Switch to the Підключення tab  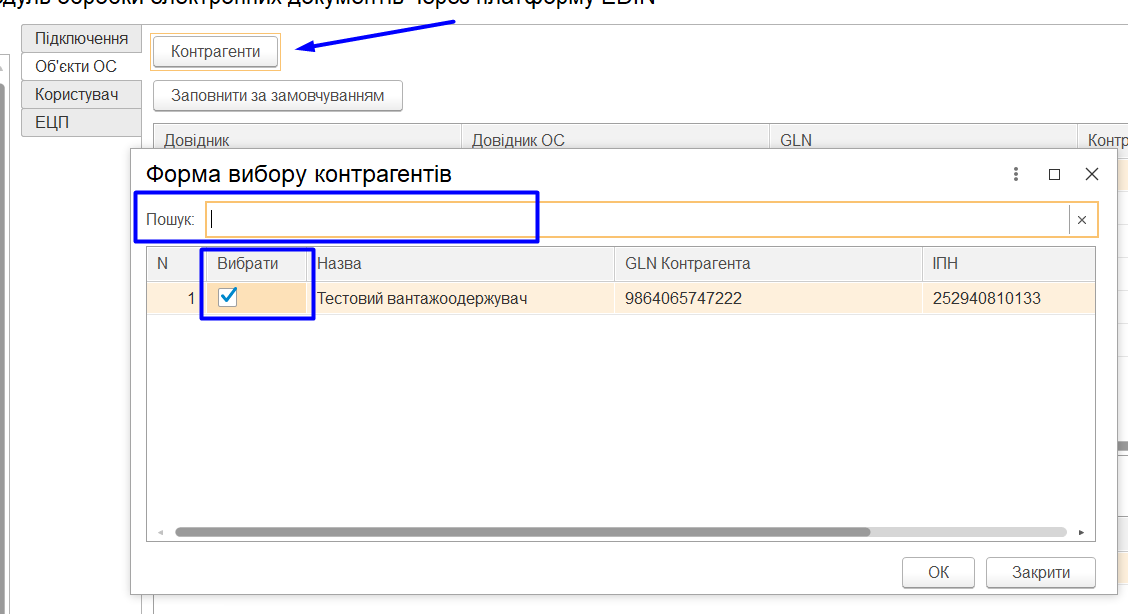(81, 38)
